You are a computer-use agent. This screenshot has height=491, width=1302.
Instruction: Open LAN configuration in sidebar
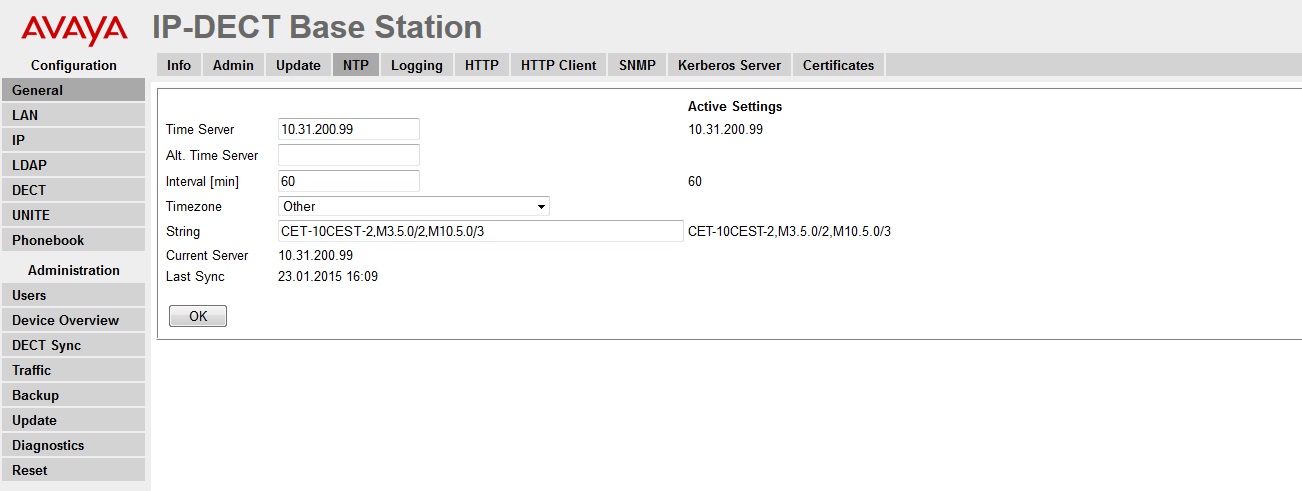[x=73, y=115]
